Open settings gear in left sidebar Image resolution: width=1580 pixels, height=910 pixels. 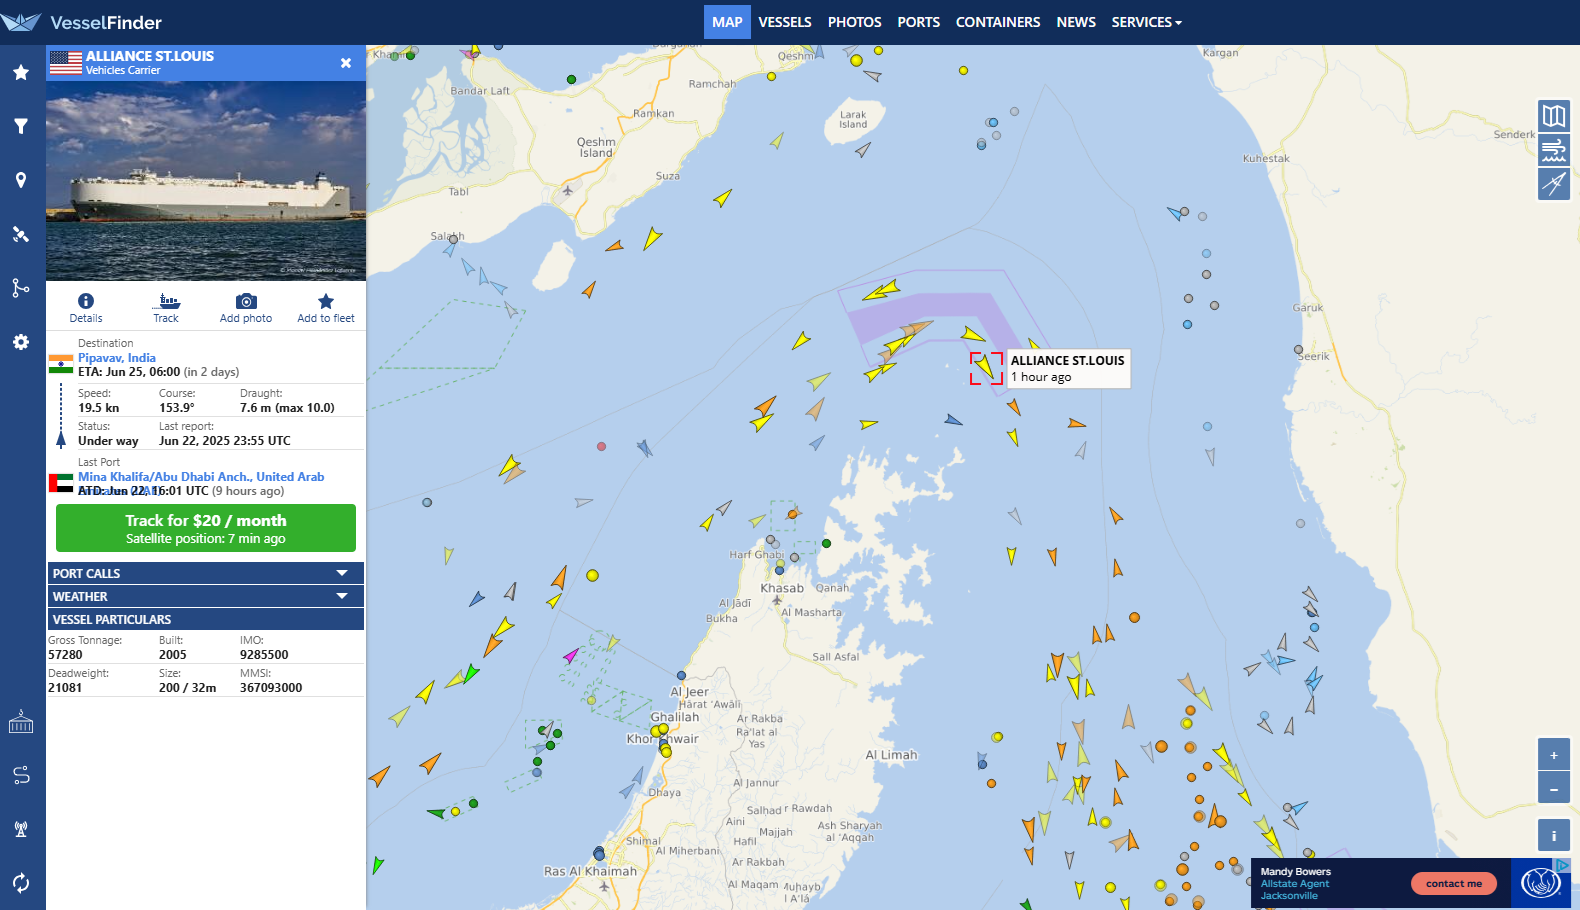tap(21, 342)
